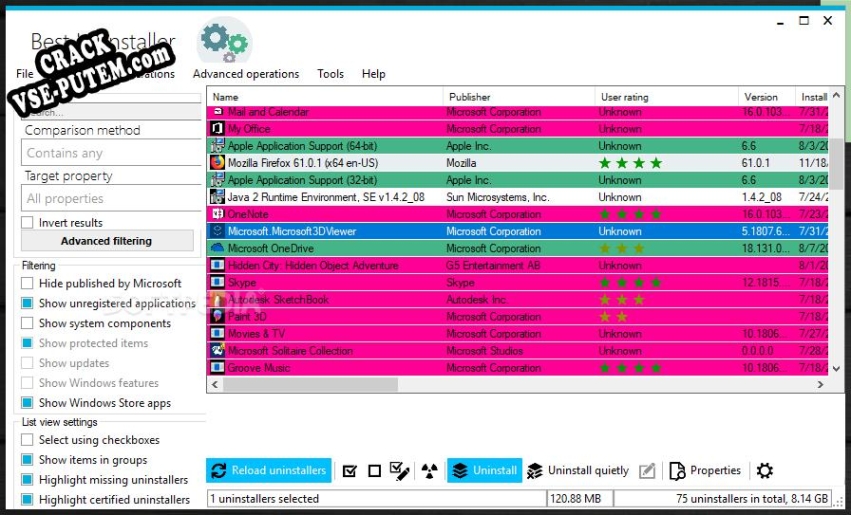Click the Reload uninstallers button
Screen dimensions: 851x515
(x=269, y=470)
